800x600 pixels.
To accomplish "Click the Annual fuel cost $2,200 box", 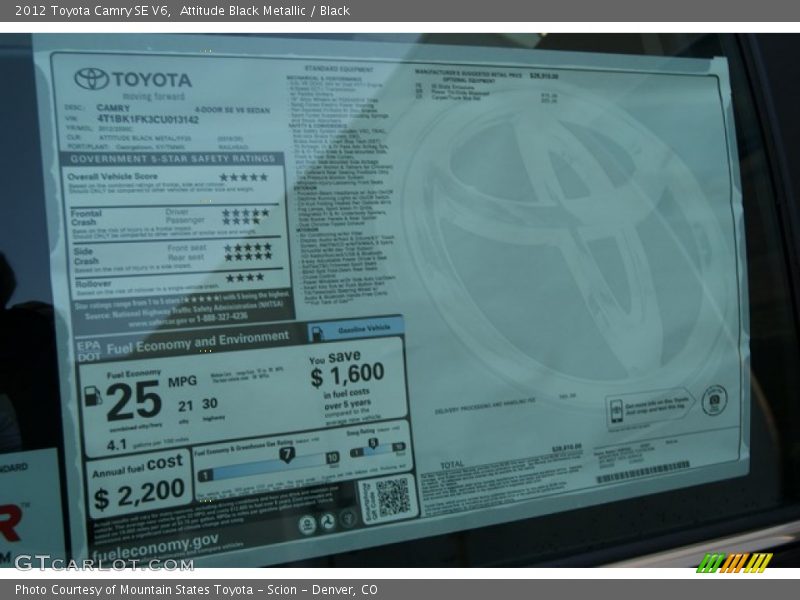I will tap(139, 484).
